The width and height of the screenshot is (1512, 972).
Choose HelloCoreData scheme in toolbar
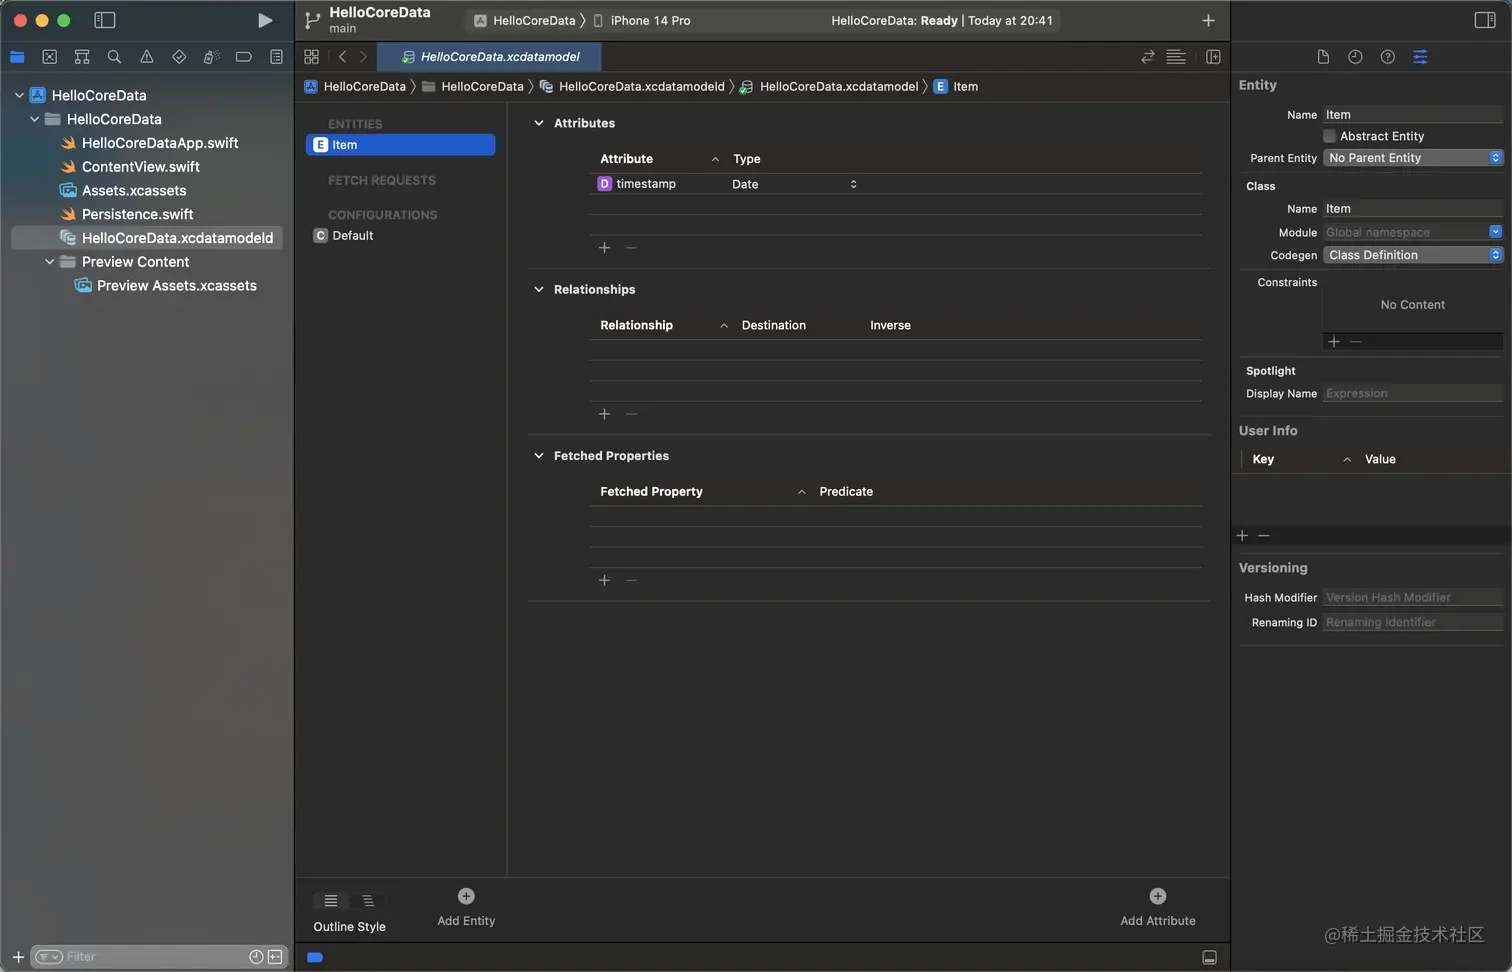[x=525, y=20]
